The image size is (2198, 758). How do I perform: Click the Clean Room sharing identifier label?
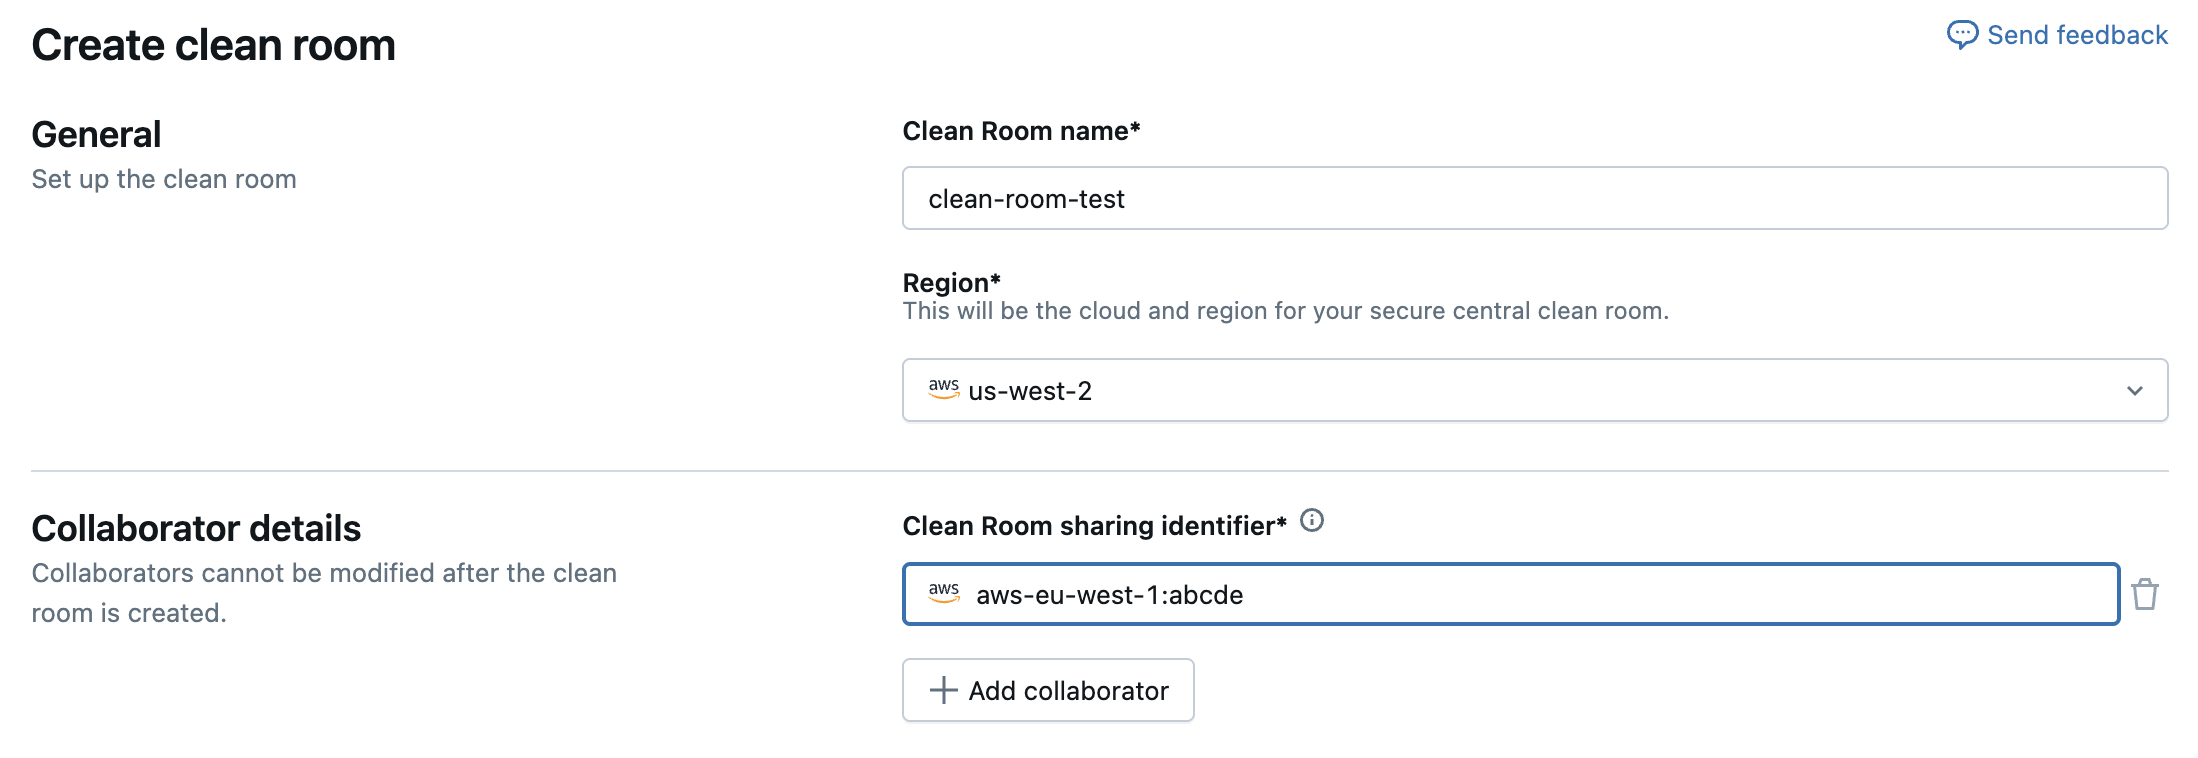[1094, 526]
